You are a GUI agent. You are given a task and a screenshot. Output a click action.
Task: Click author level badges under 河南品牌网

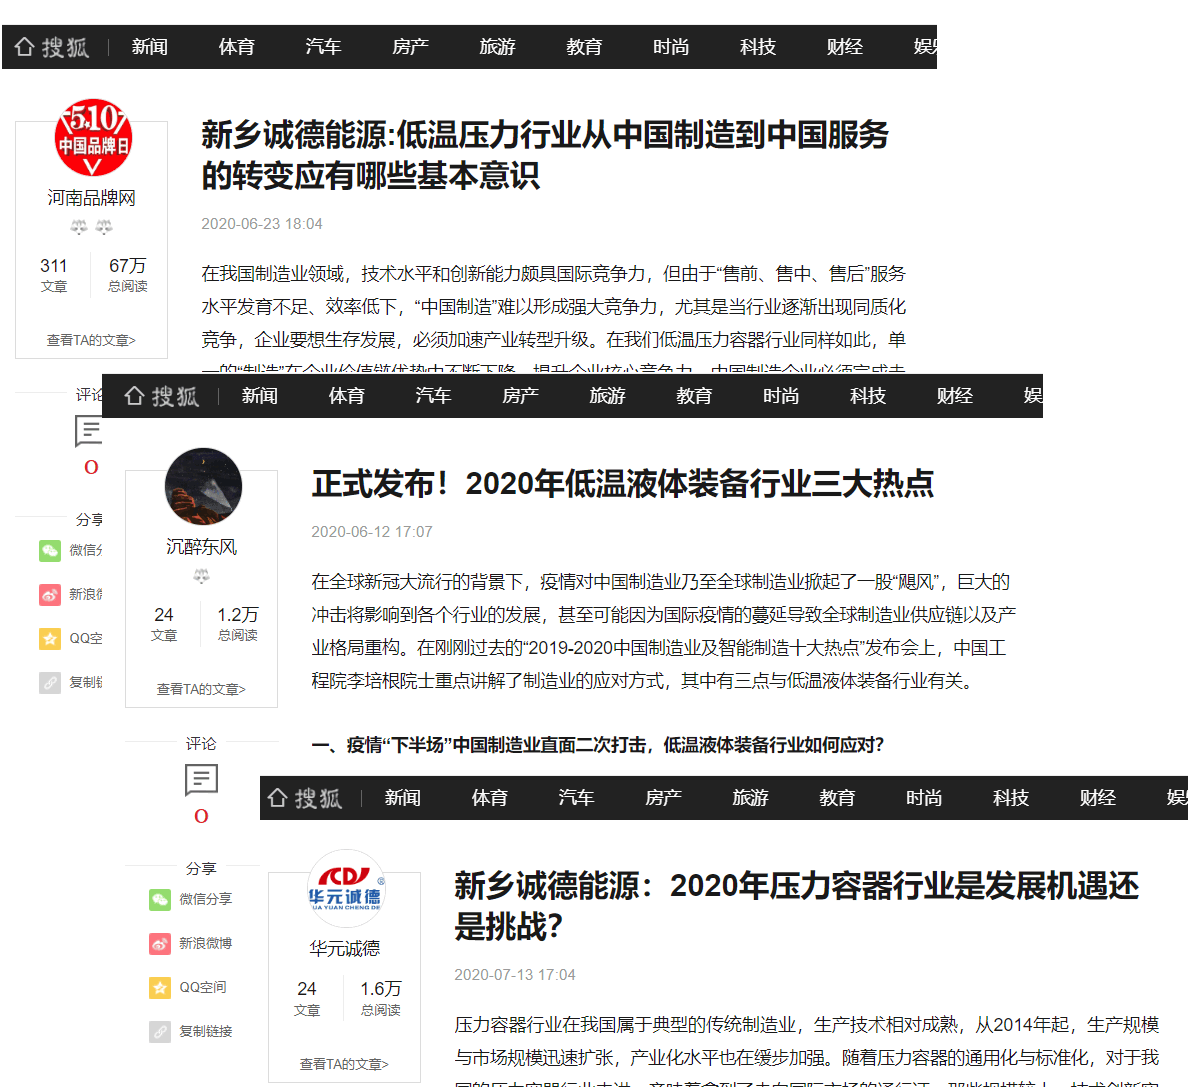click(x=91, y=227)
